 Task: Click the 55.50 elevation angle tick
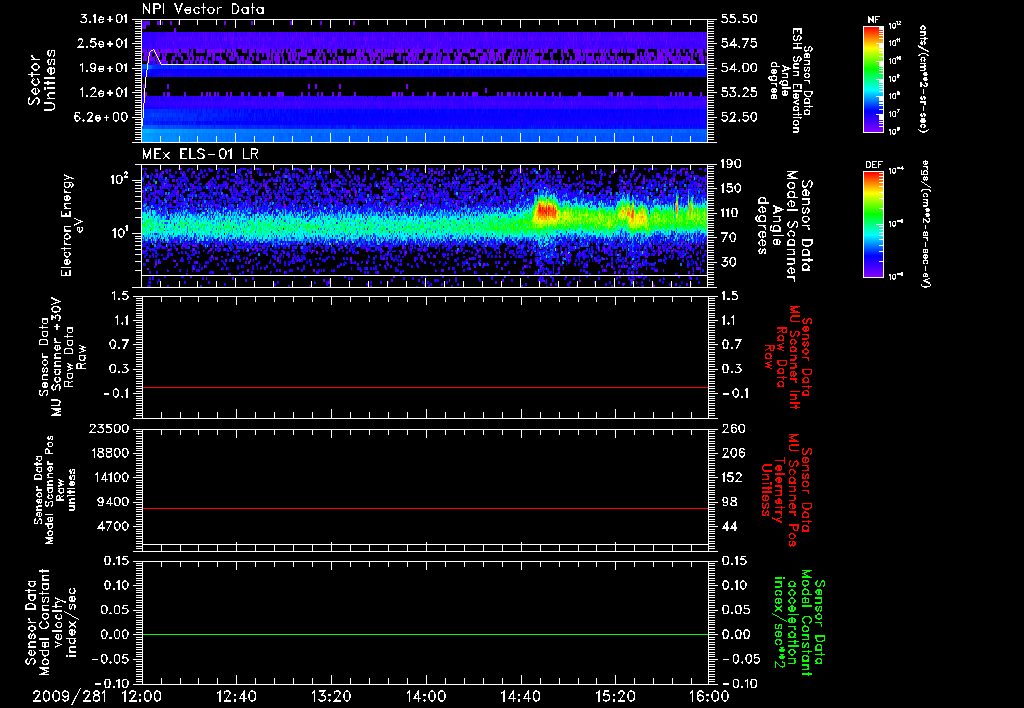click(739, 19)
